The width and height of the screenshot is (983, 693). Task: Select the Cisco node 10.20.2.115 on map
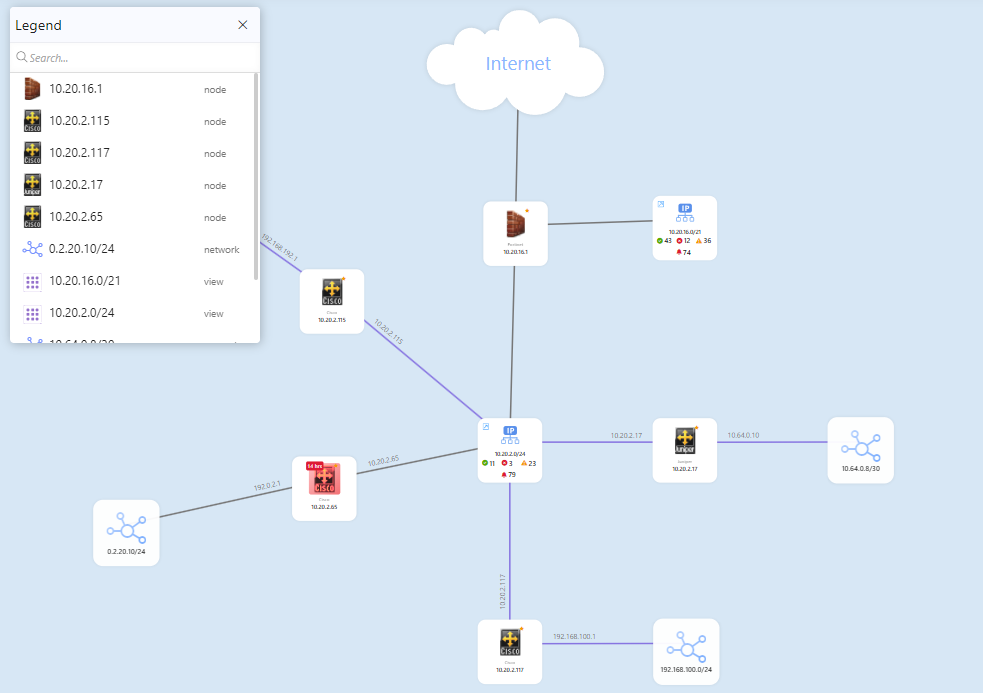pyautogui.click(x=332, y=301)
